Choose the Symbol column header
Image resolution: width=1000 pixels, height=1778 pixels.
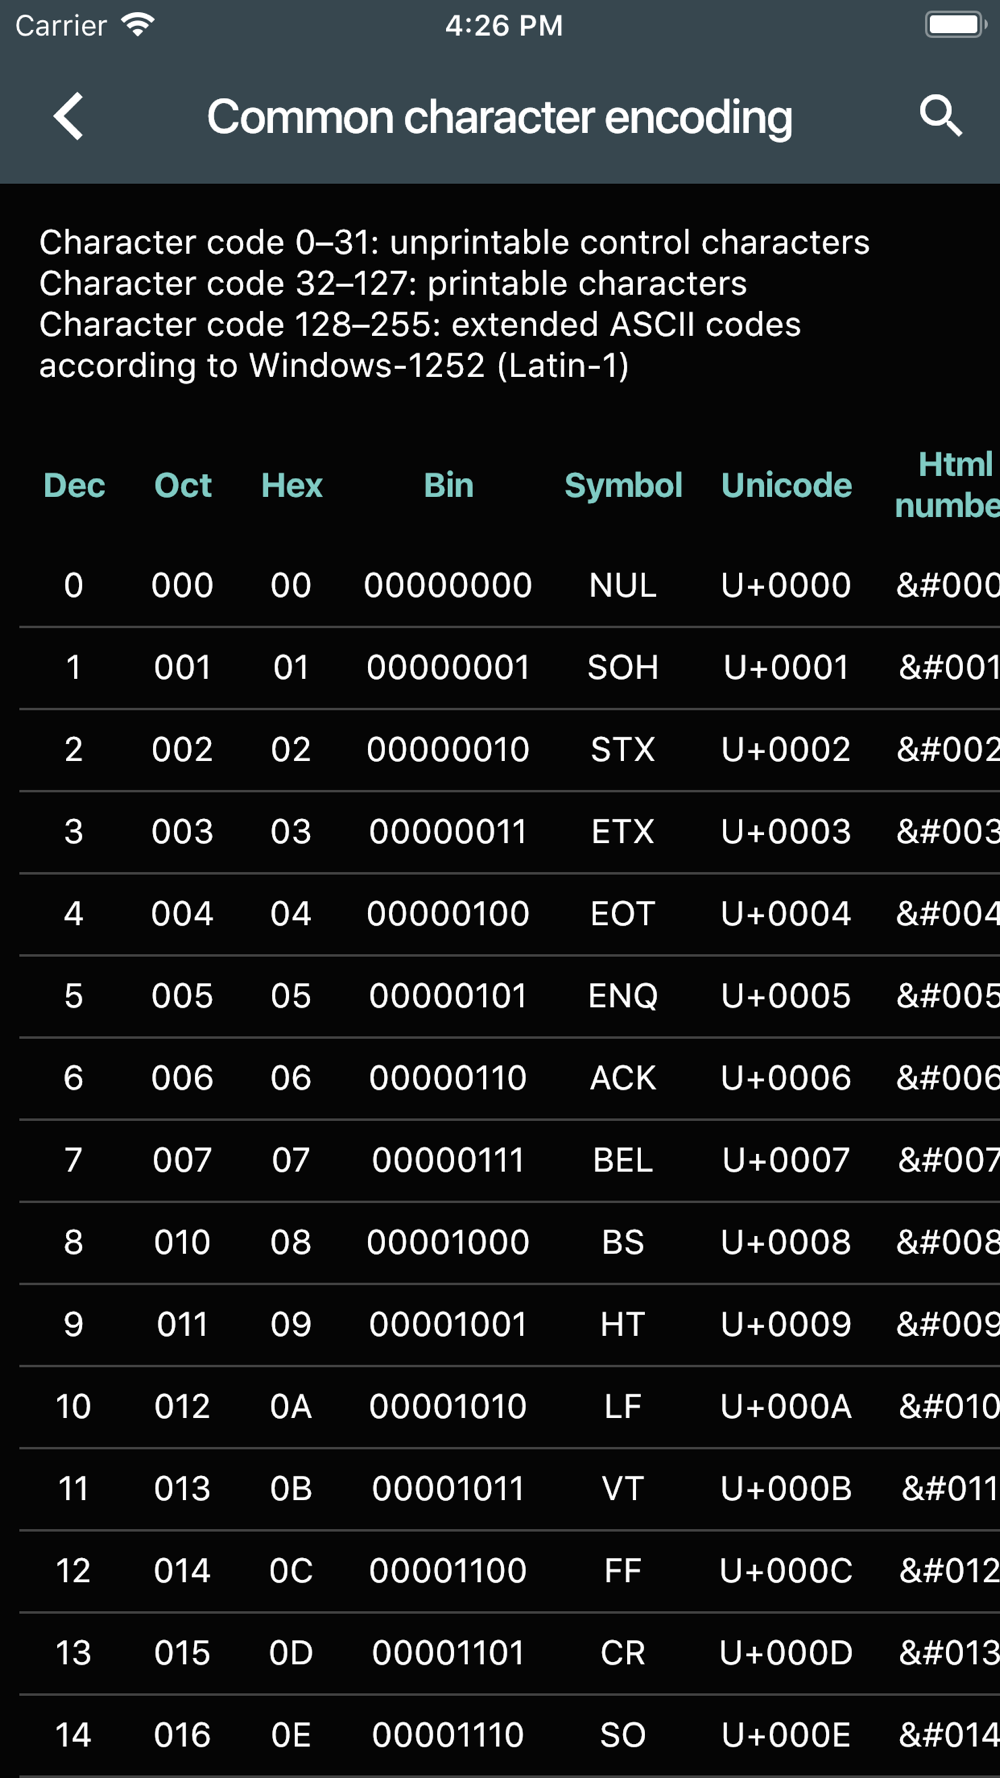[623, 485]
